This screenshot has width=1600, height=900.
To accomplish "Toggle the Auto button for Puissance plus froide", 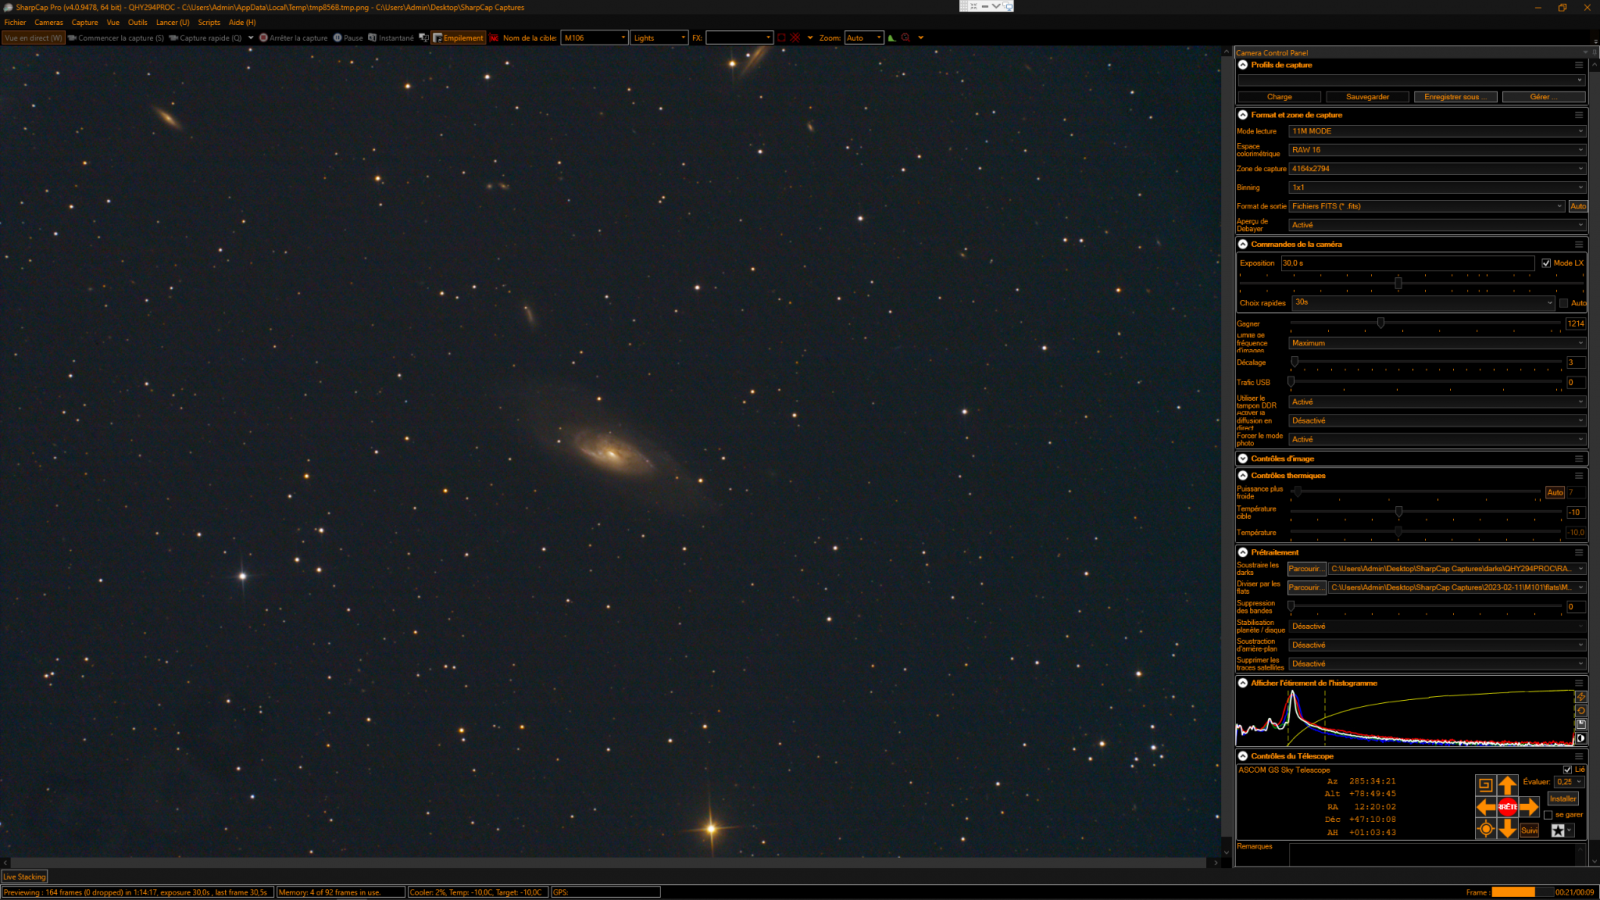I will tap(1555, 492).
